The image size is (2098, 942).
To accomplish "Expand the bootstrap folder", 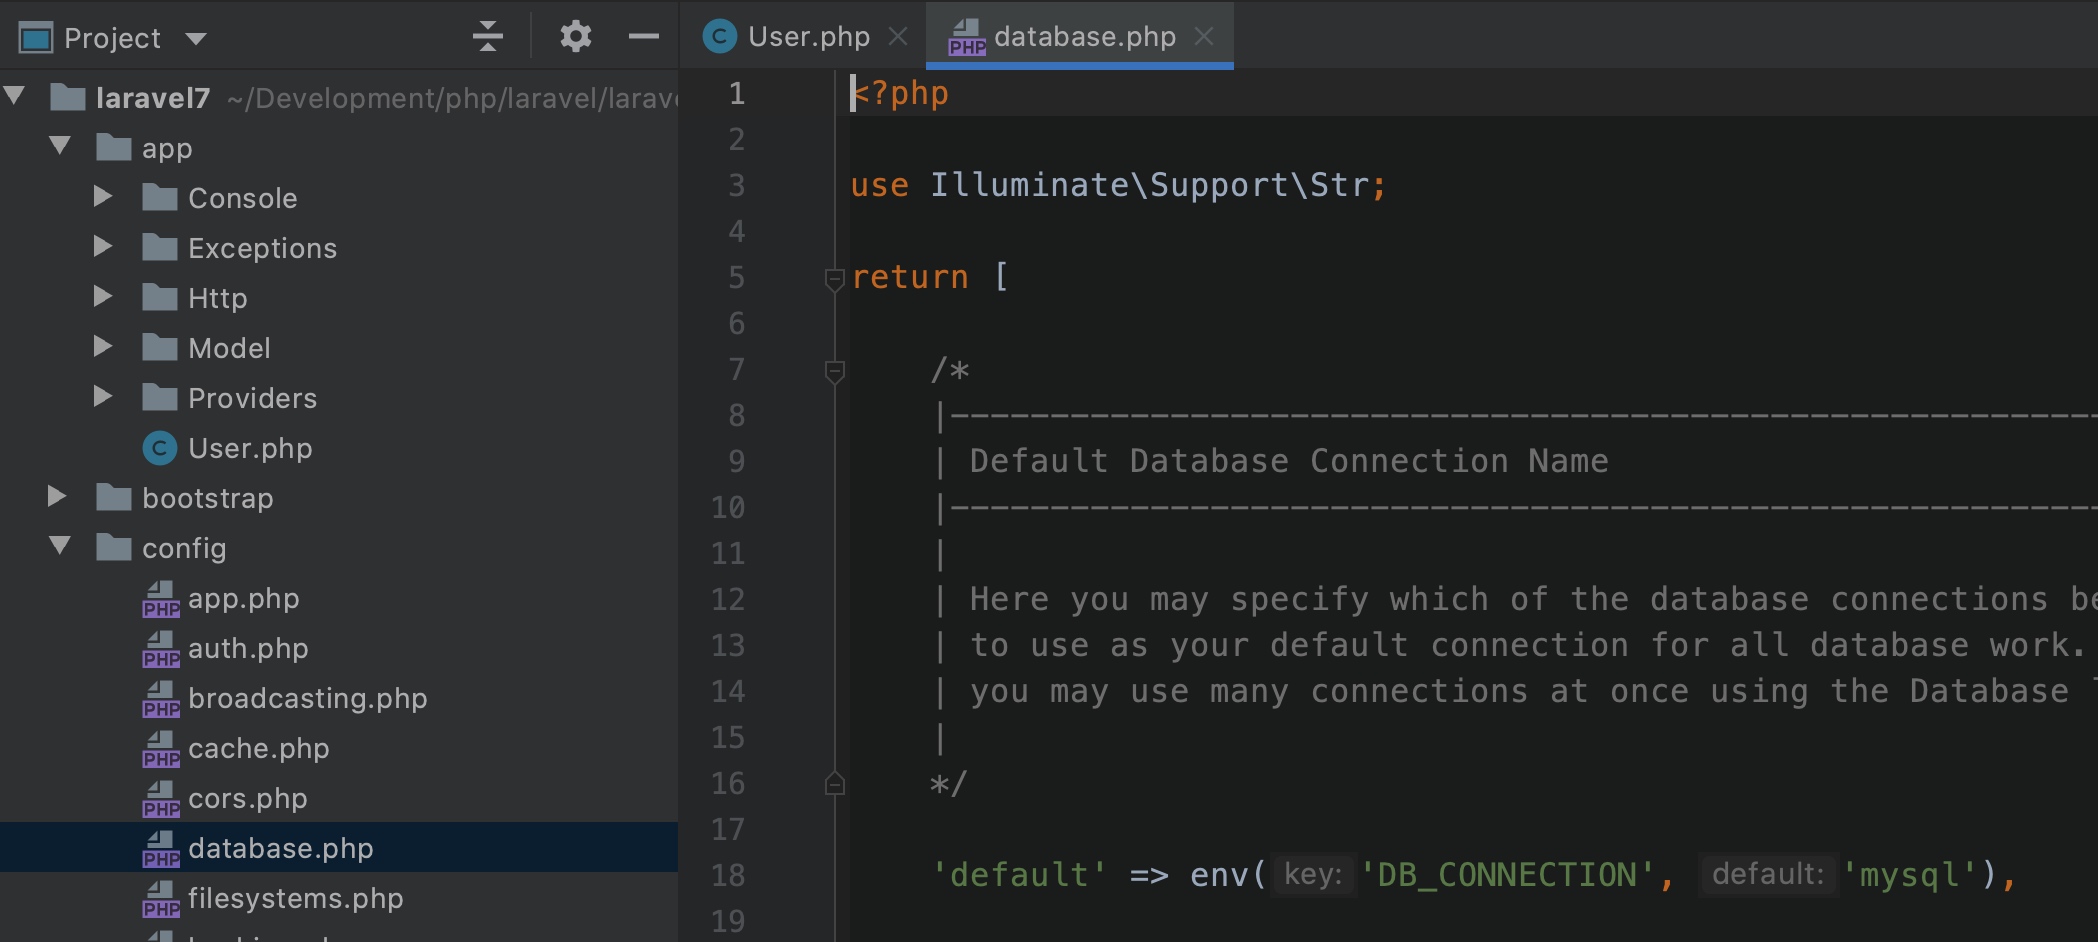I will coord(57,497).
